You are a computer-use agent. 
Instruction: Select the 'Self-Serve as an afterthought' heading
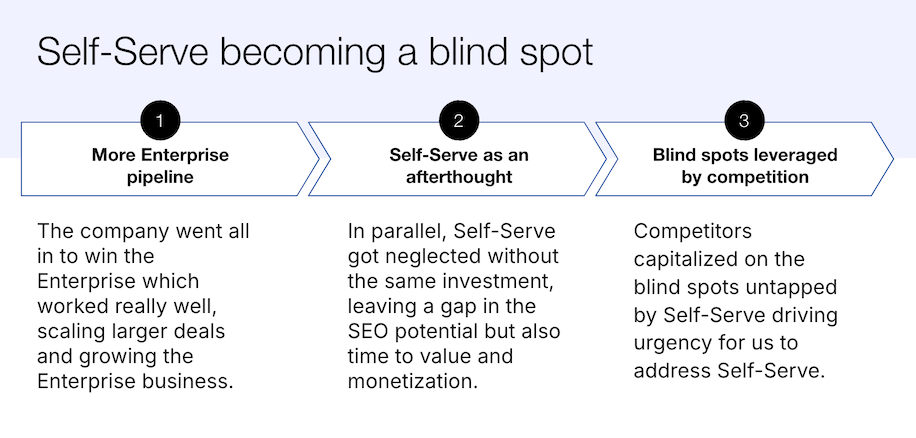tap(459, 166)
